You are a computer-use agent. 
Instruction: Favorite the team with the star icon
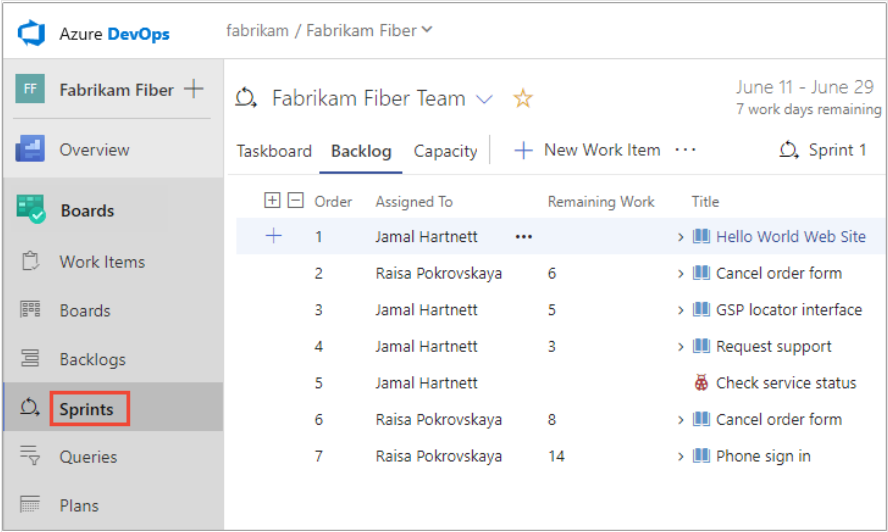(523, 99)
